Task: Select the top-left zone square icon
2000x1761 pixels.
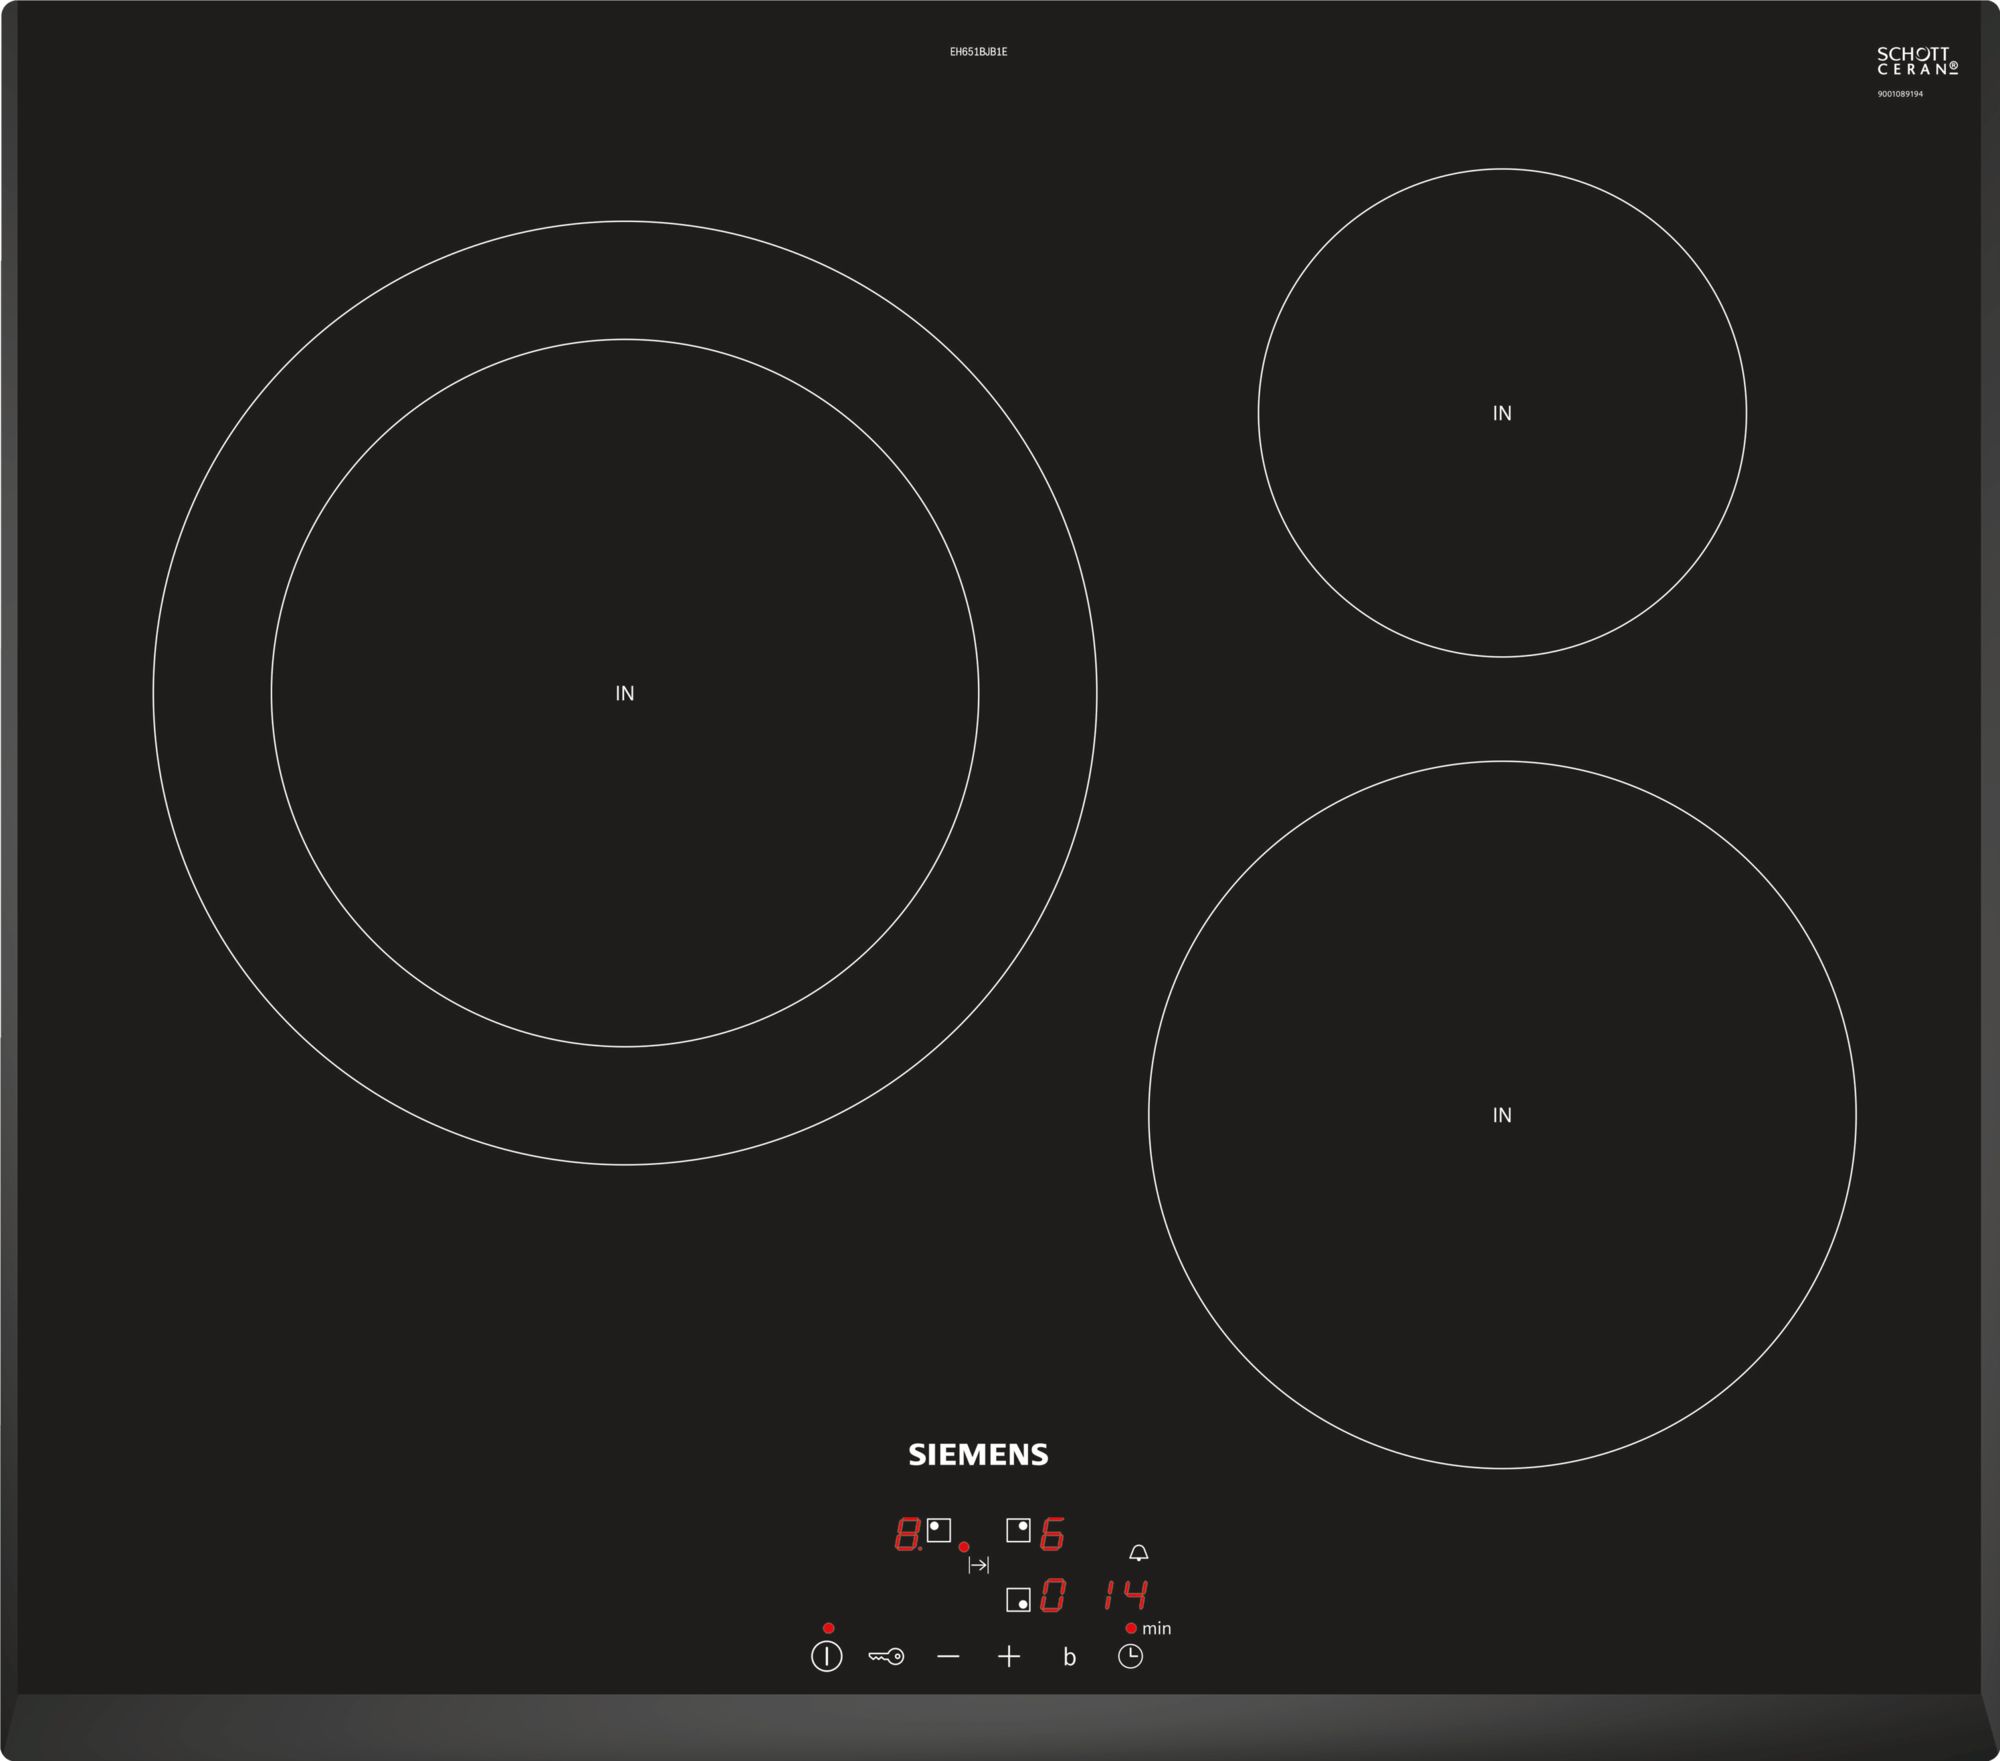Action: 938,1530
